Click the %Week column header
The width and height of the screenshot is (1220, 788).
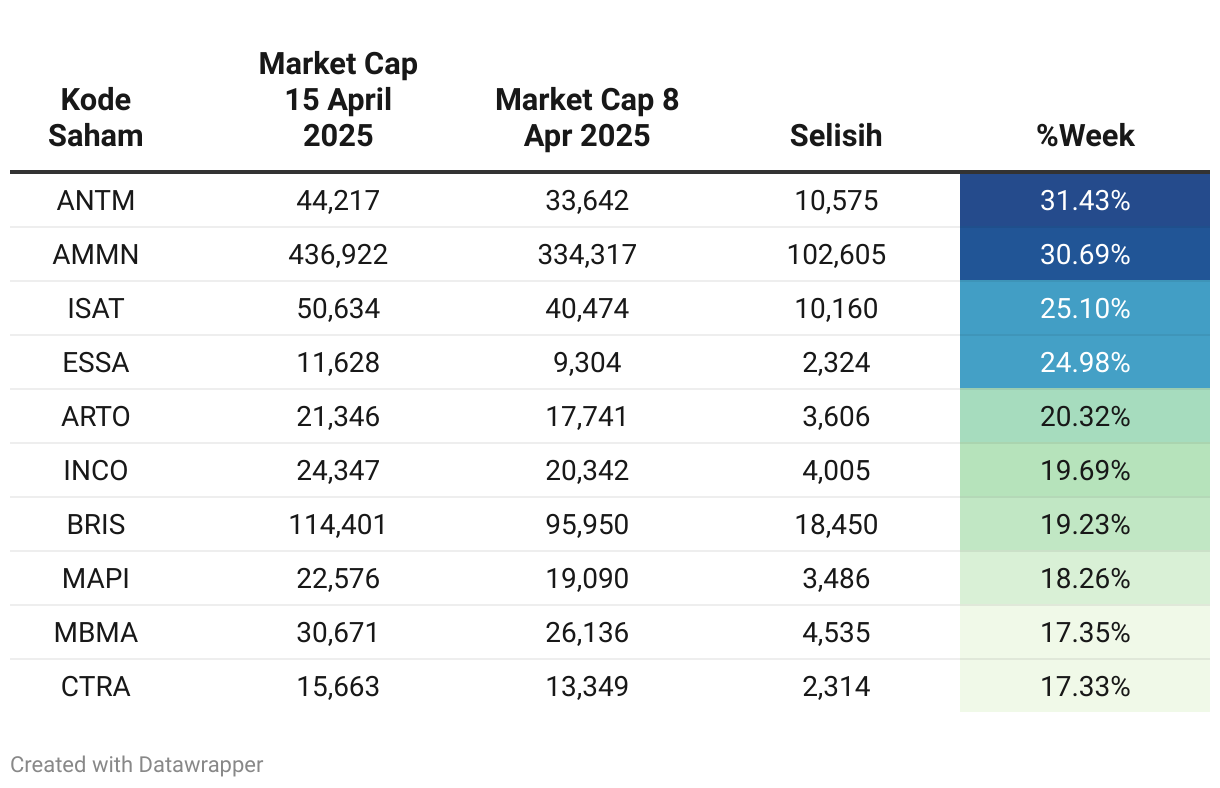(1085, 135)
